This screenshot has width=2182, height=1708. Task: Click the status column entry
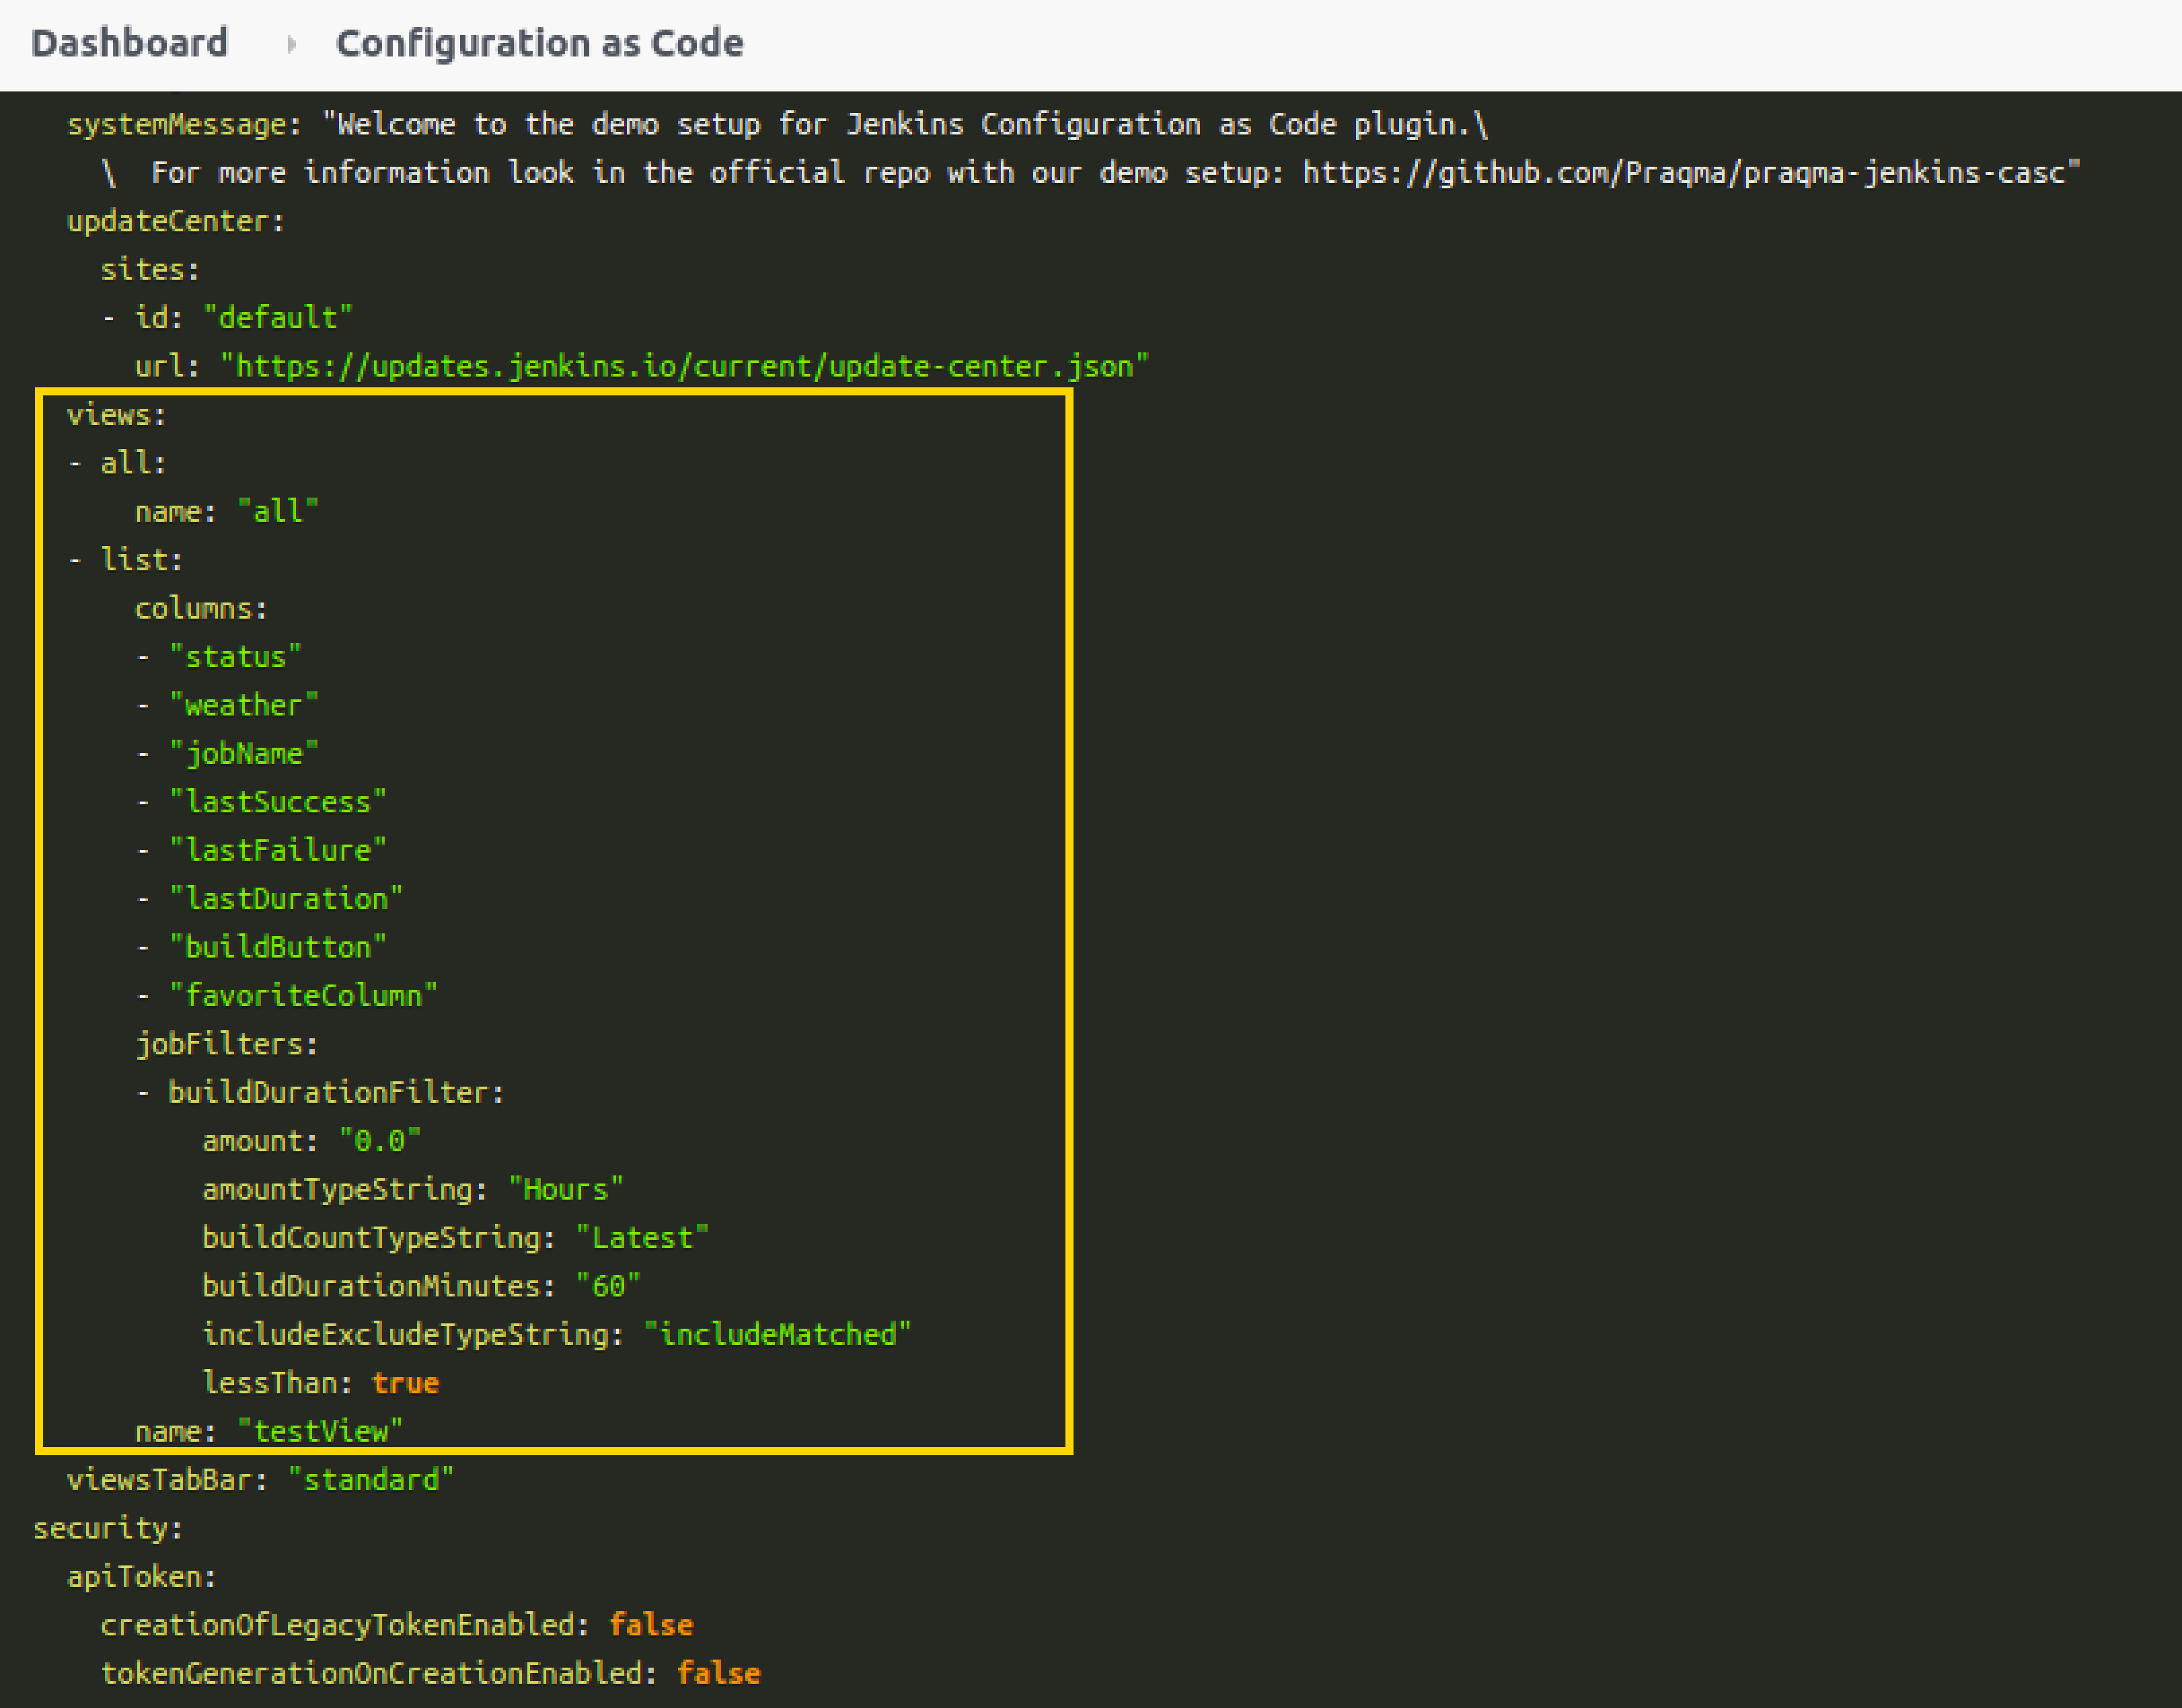tap(236, 656)
